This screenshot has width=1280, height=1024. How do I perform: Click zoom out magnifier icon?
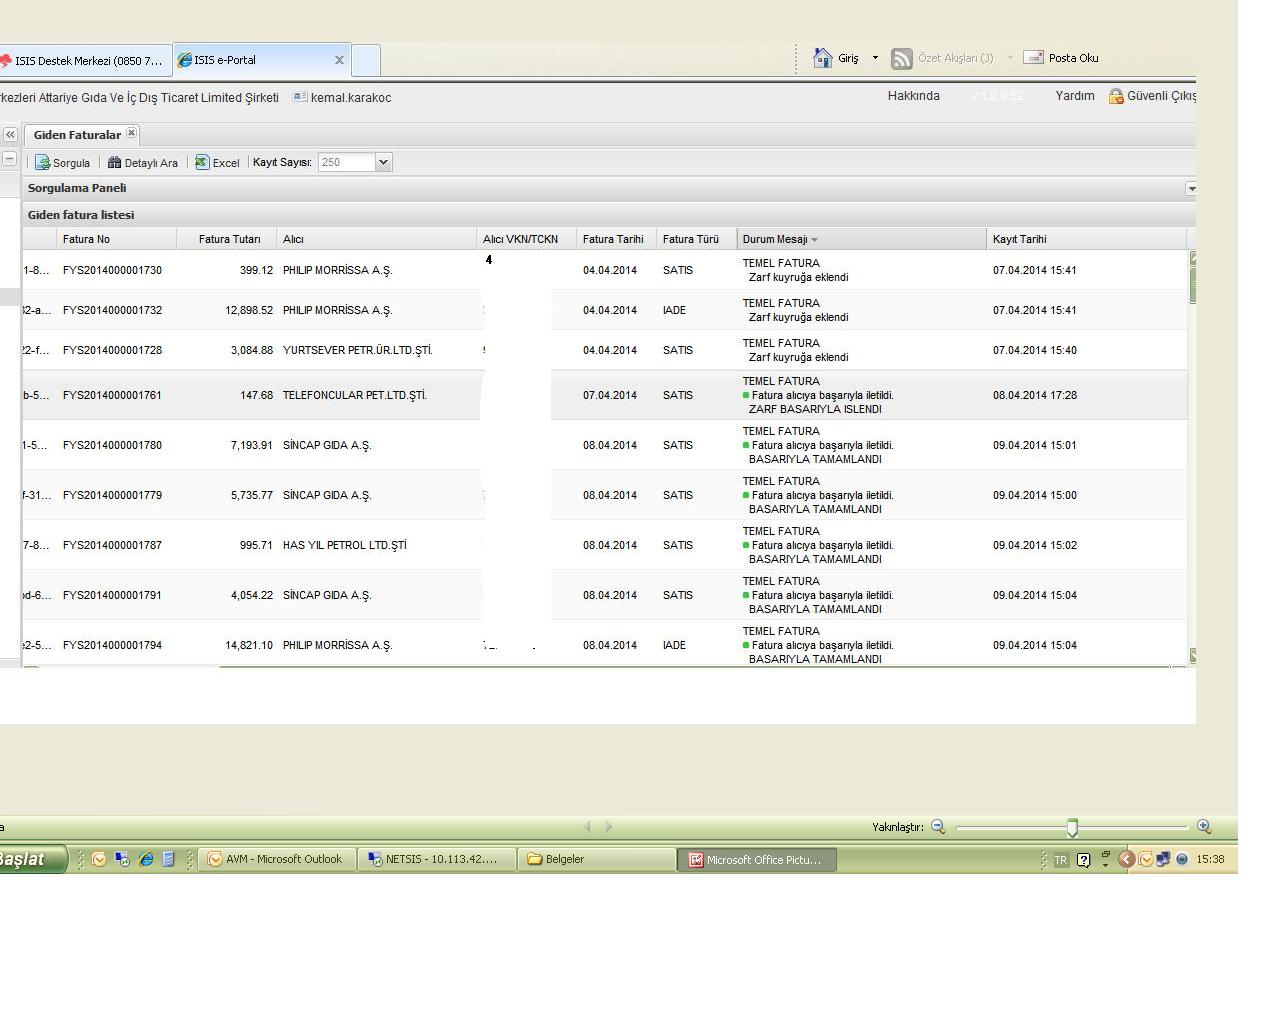point(938,827)
